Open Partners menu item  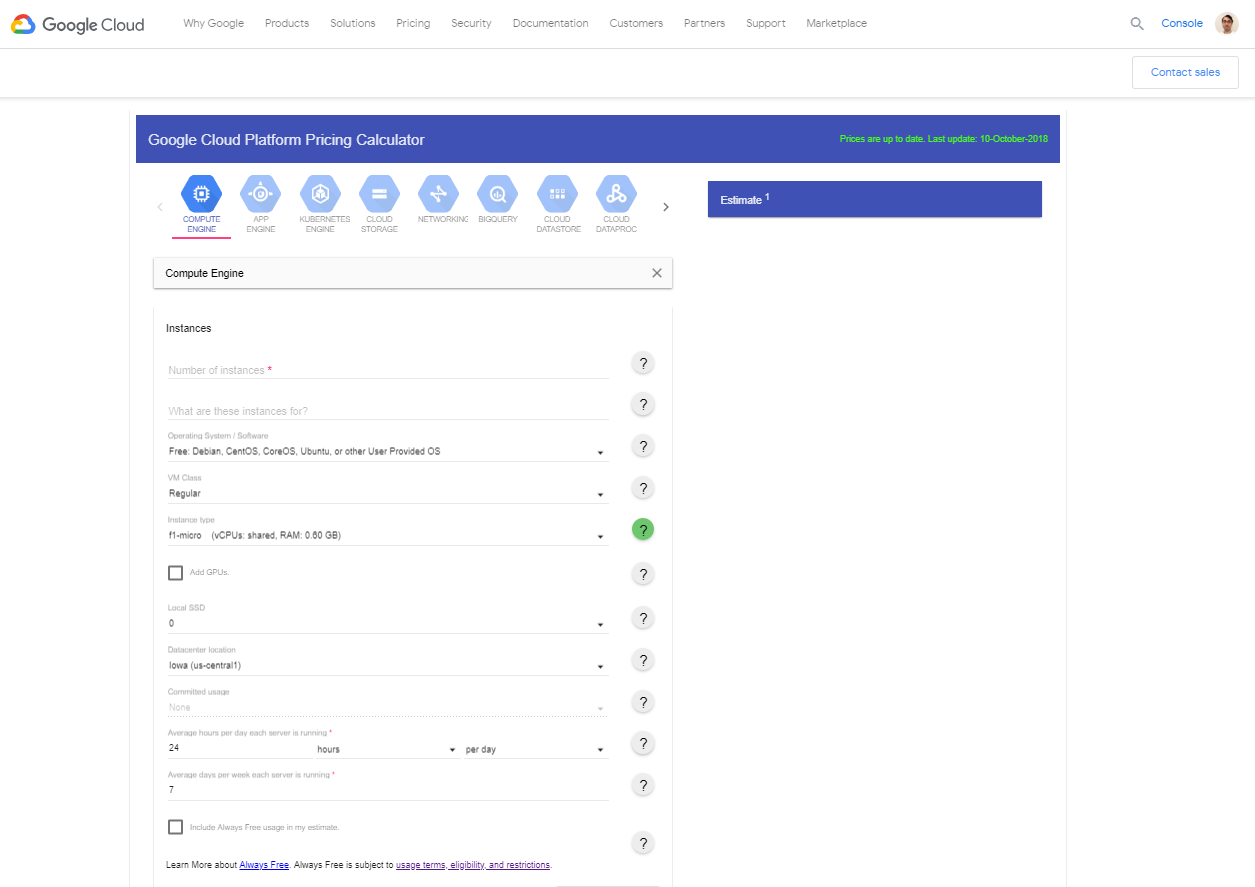(705, 23)
